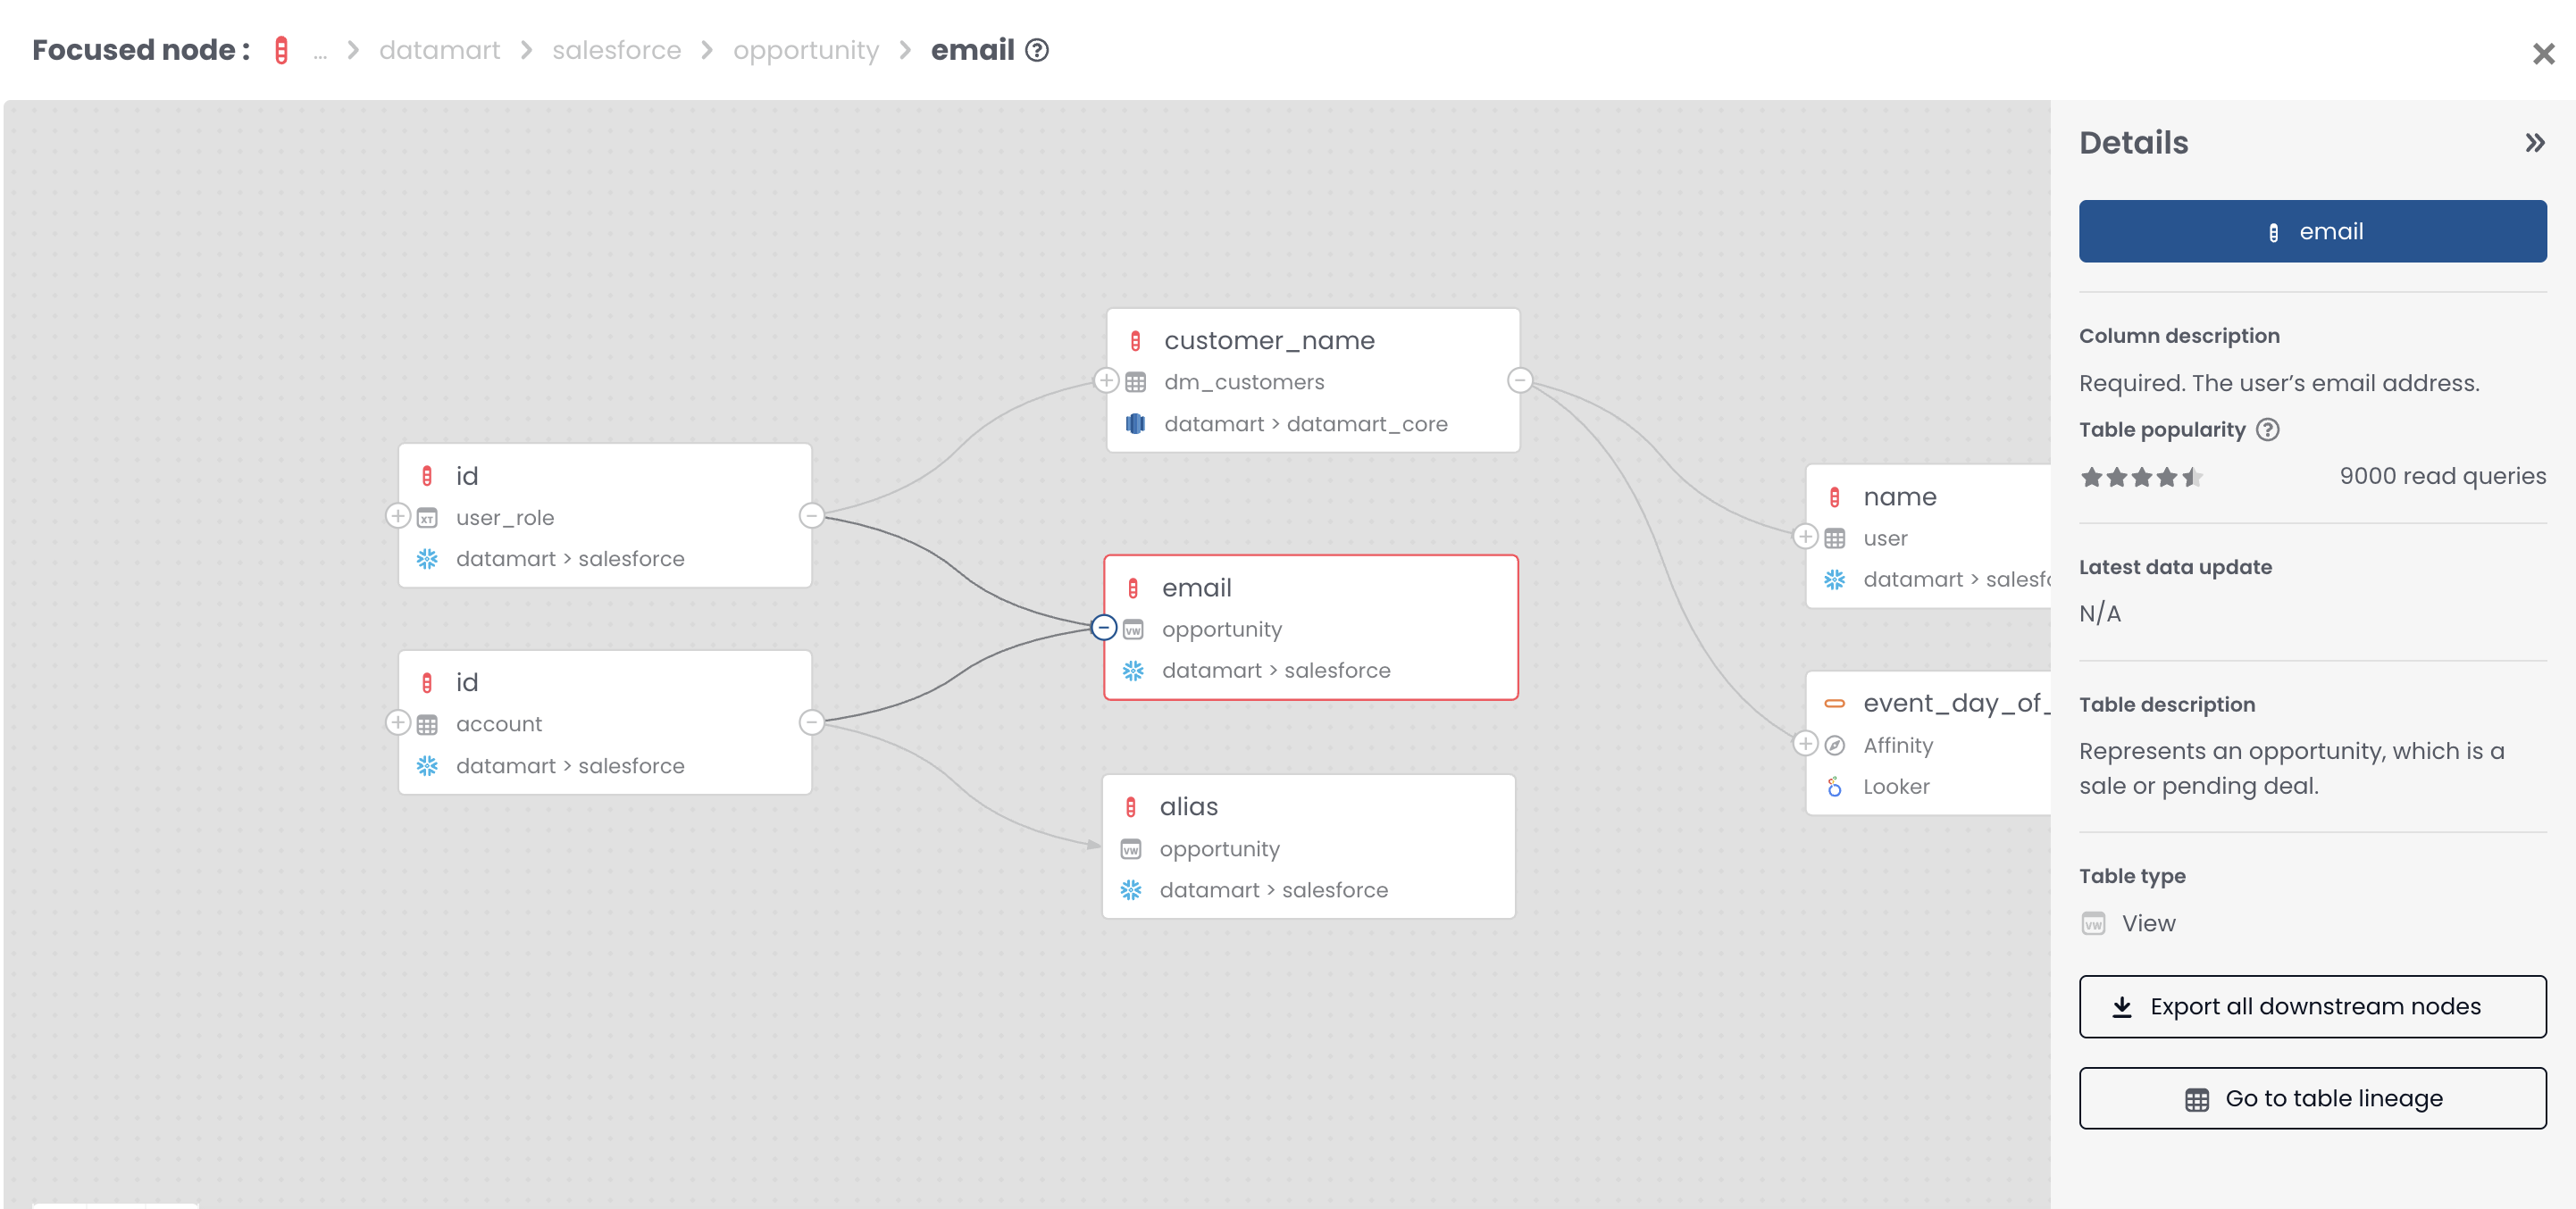This screenshot has height=1209, width=2576.
Task: Expand upstream lineage of event_day node
Action: pos(1805,745)
